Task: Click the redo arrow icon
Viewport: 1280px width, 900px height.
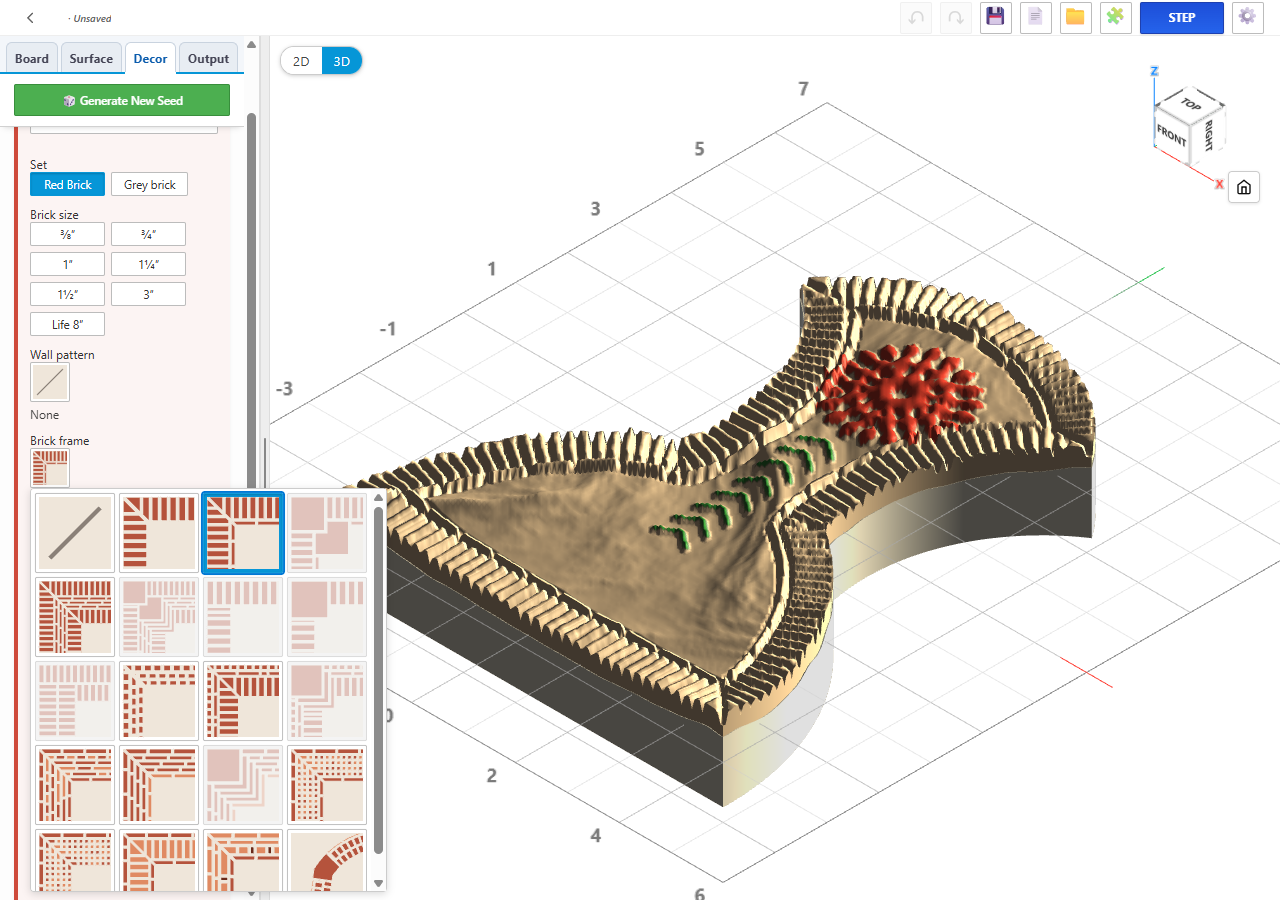Action: (955, 17)
